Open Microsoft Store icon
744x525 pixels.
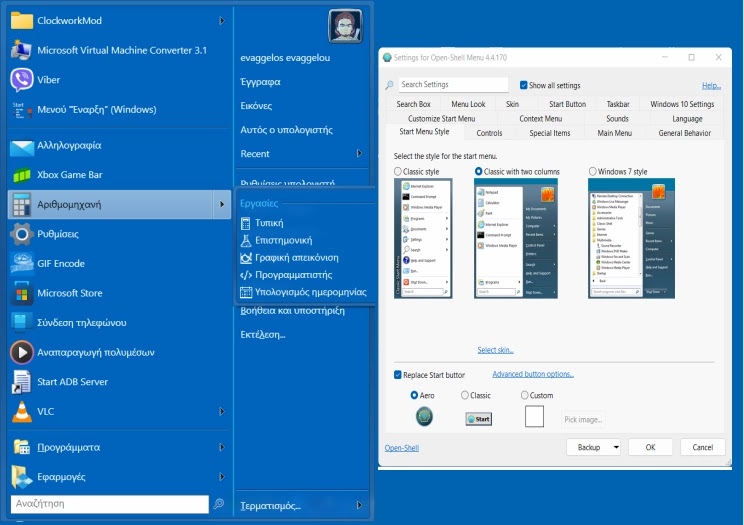click(21, 293)
